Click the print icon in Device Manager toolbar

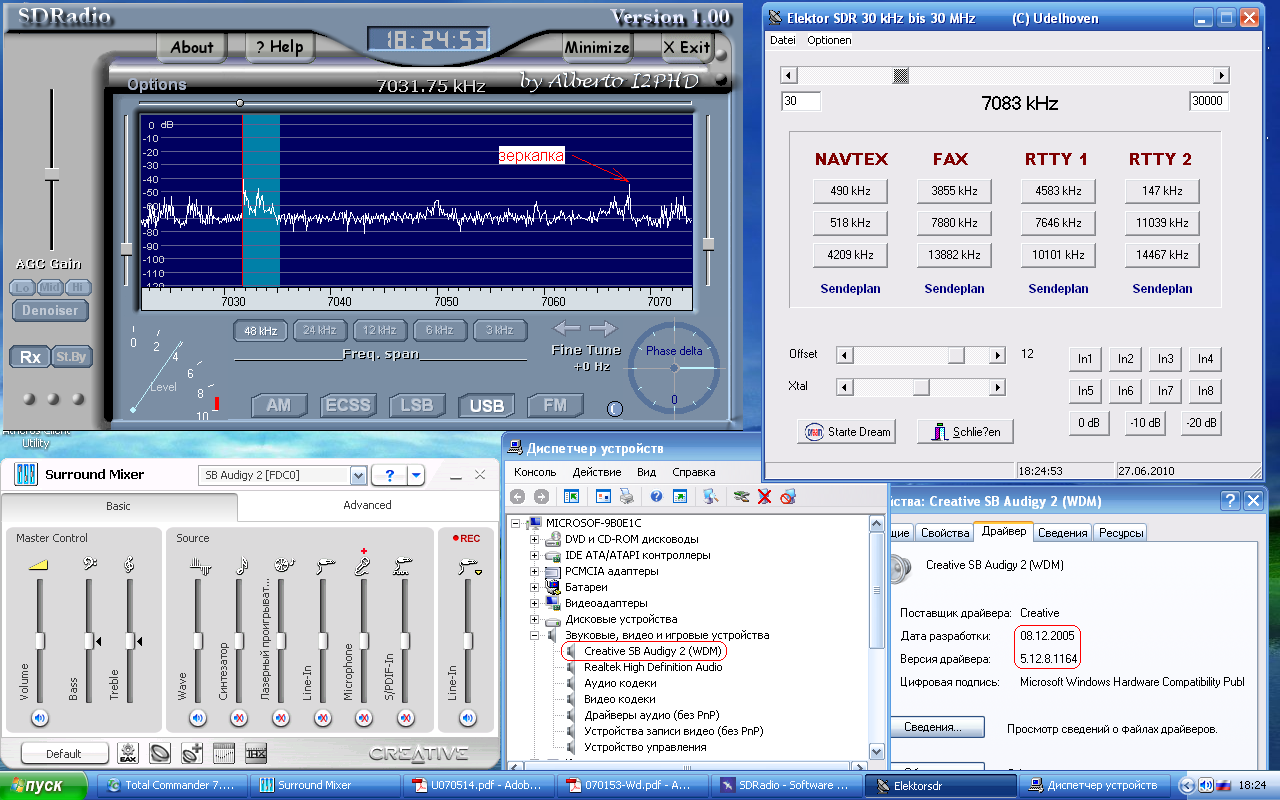click(x=626, y=496)
